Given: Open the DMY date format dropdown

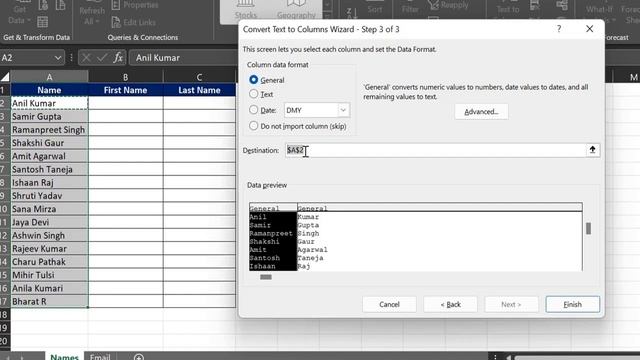Looking at the screenshot, I should click(x=343, y=110).
